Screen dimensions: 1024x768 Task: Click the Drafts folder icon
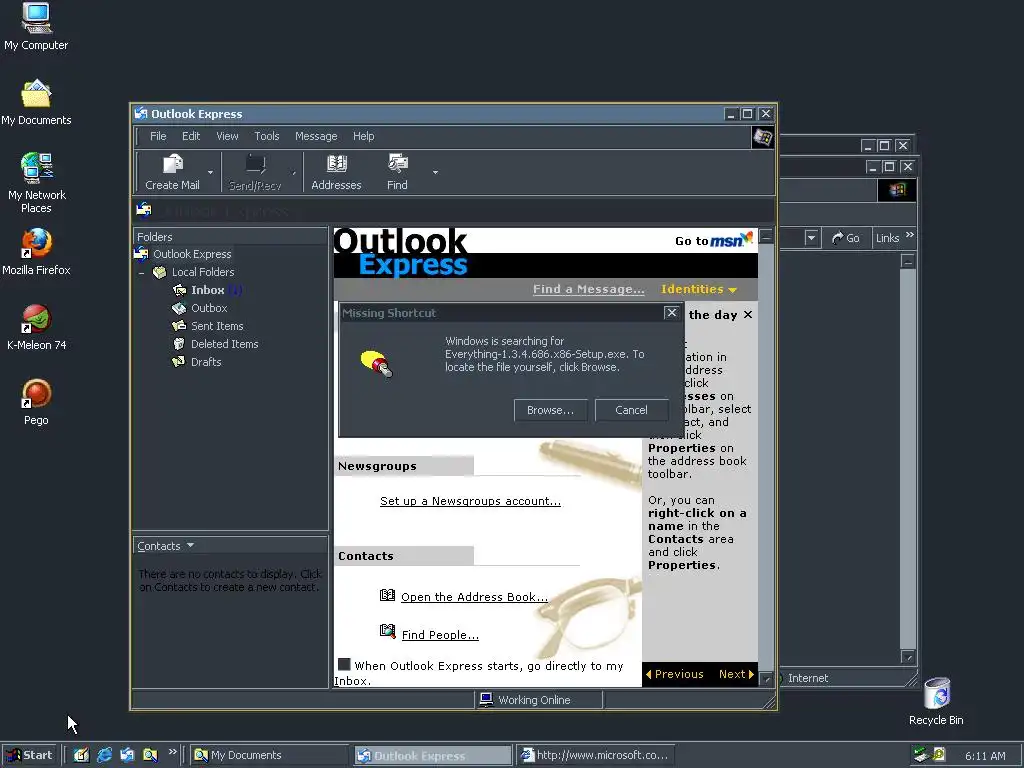tap(179, 362)
